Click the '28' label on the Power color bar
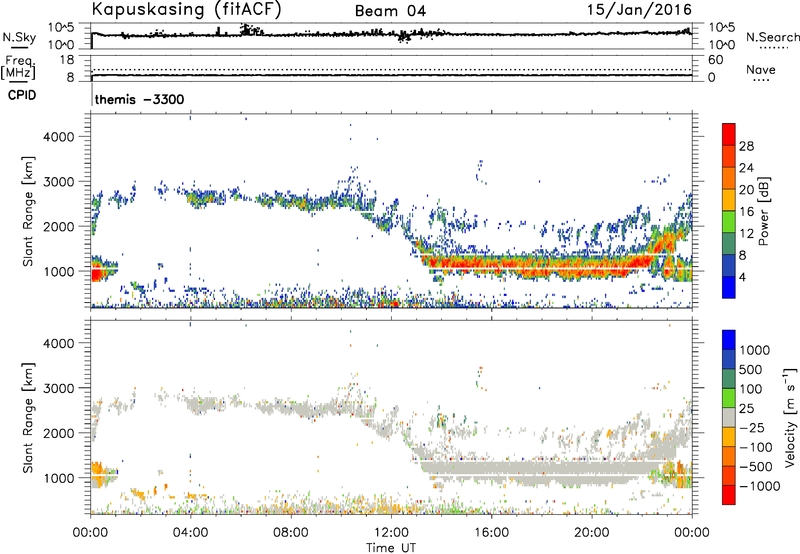This screenshot has height=554, width=800. (746, 146)
